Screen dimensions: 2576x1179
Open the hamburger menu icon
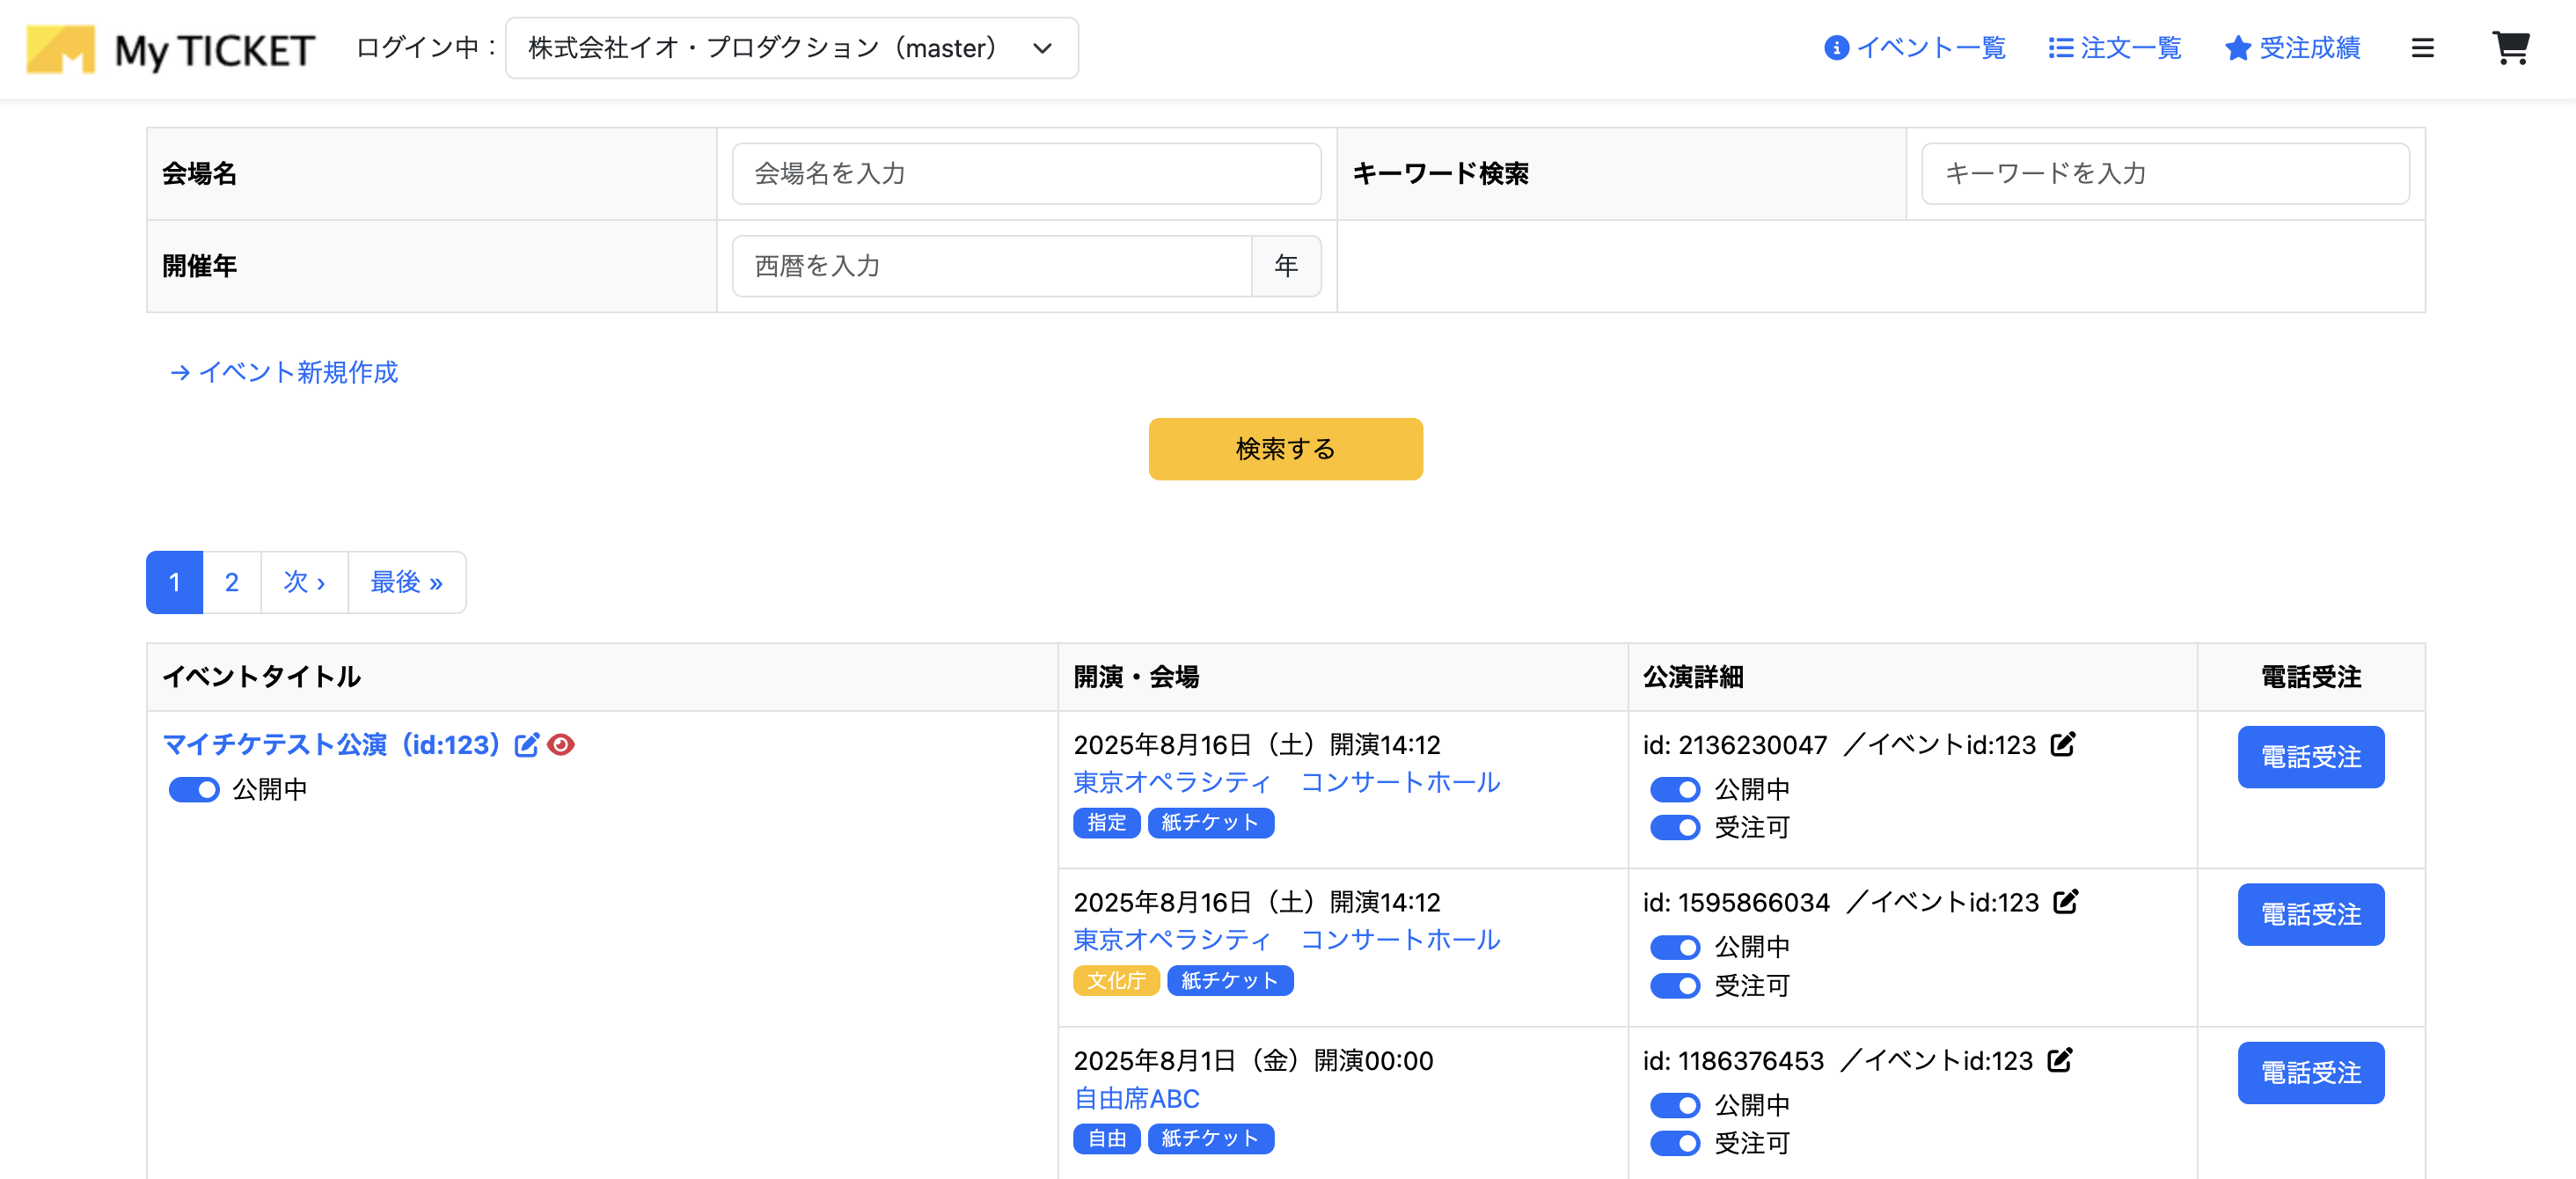(2422, 48)
